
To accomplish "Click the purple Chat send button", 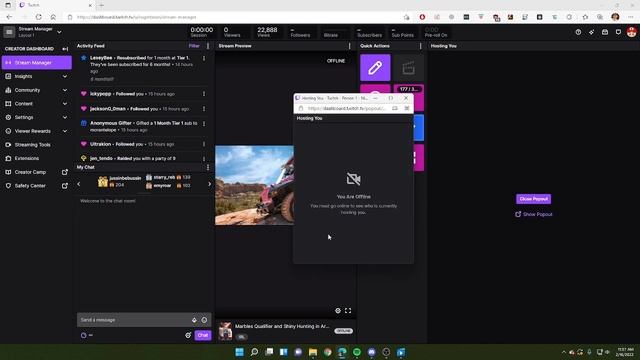I will click(x=203, y=335).
